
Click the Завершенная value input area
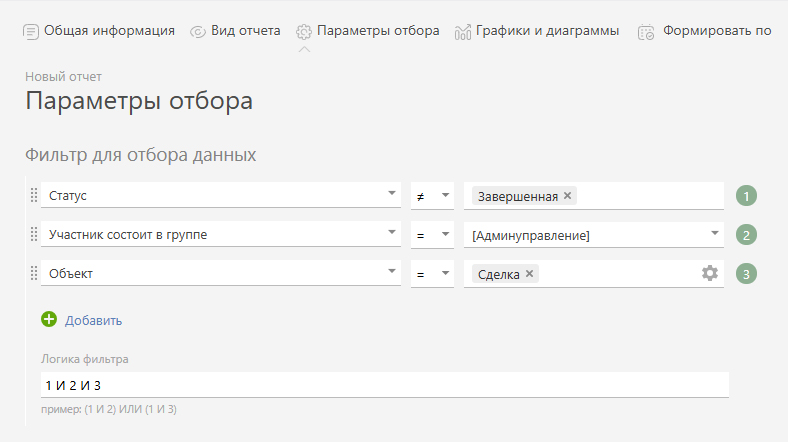tap(594, 196)
